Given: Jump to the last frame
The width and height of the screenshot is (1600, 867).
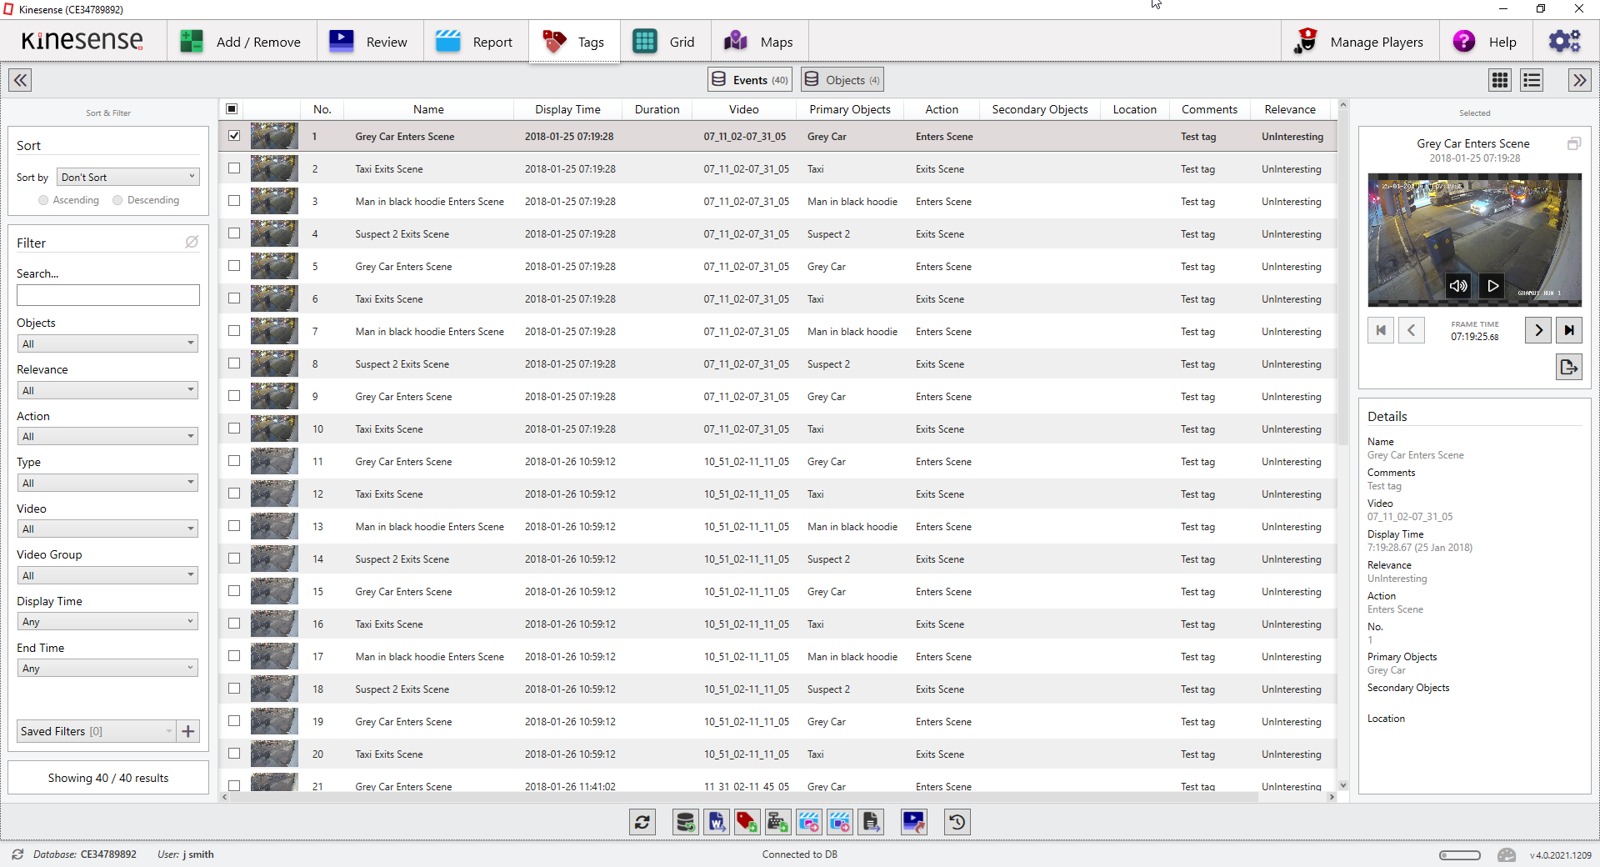Looking at the screenshot, I should point(1569,330).
